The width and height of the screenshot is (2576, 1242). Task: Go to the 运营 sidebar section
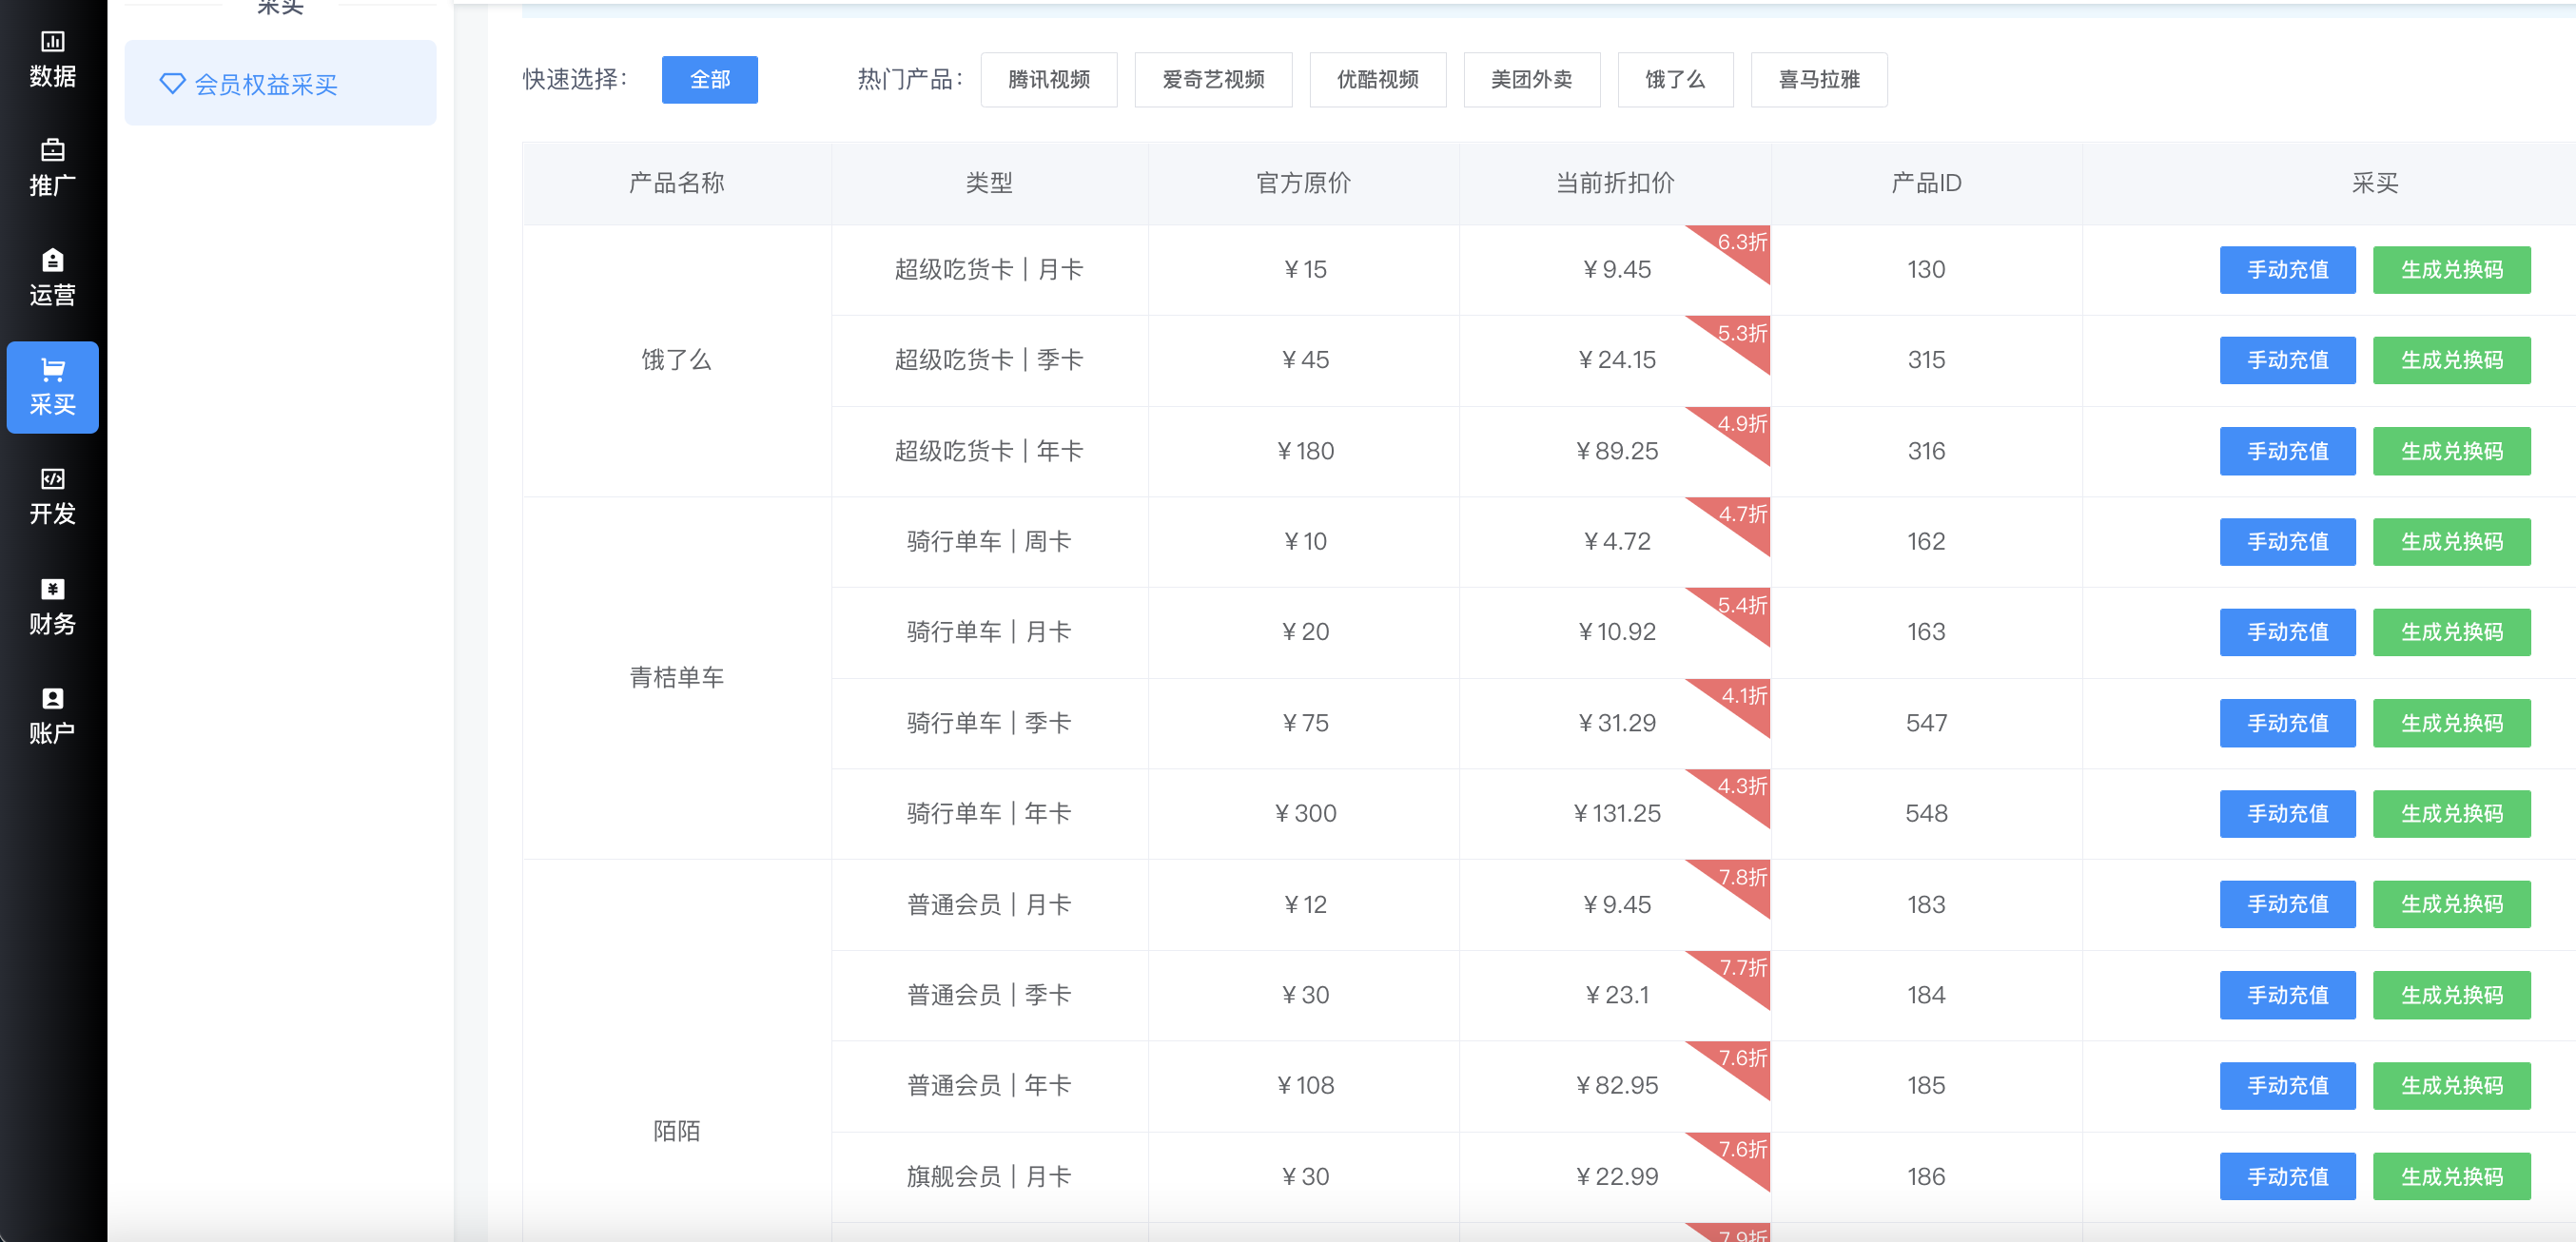pyautogui.click(x=52, y=277)
